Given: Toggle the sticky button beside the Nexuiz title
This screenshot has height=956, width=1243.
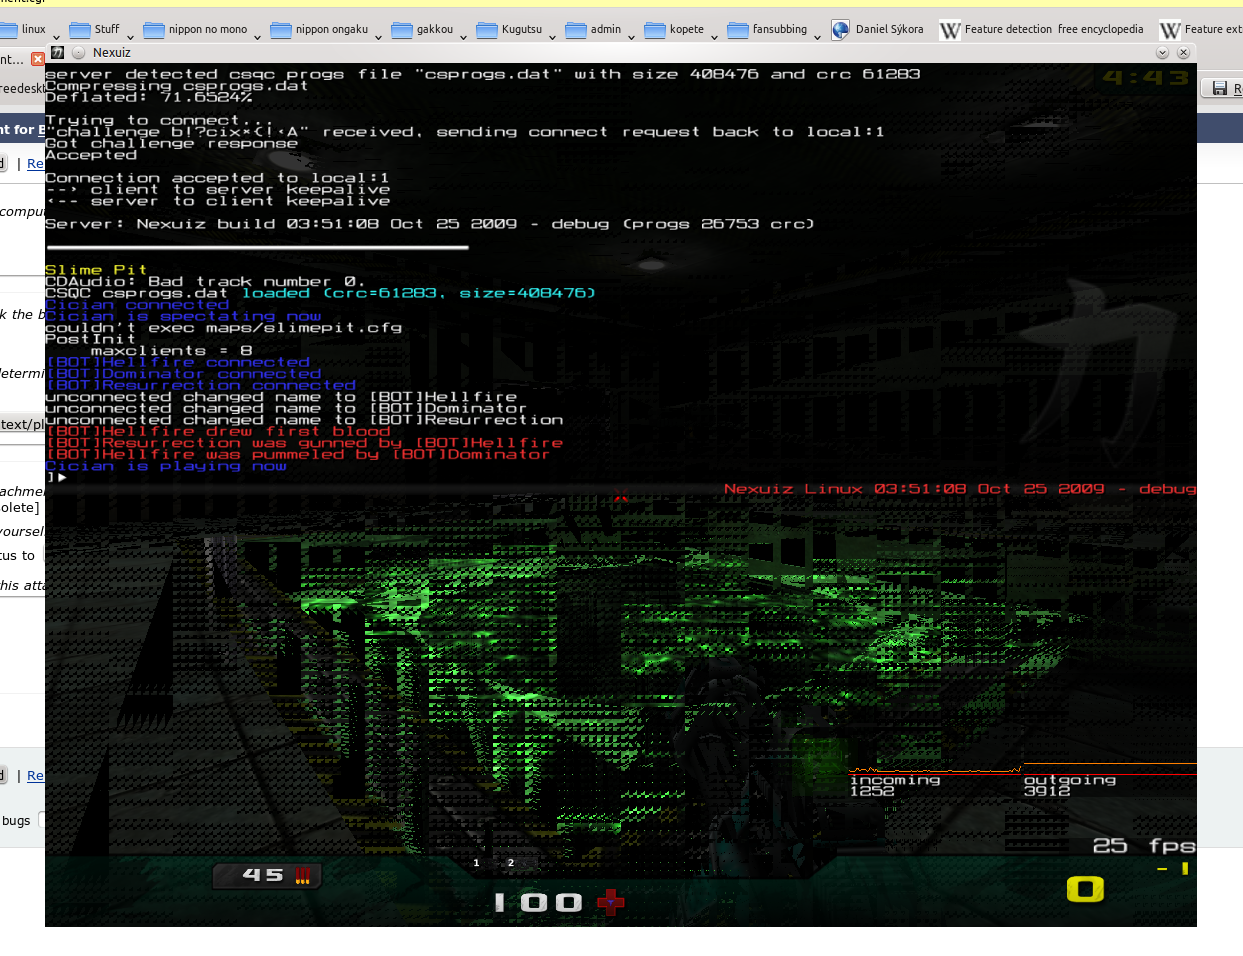Looking at the screenshot, I should point(78,53).
